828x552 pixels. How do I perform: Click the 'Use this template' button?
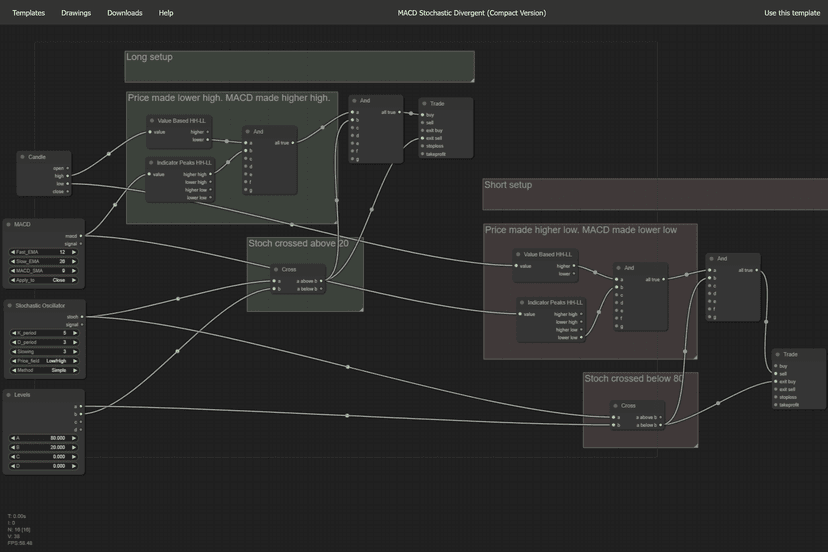792,13
